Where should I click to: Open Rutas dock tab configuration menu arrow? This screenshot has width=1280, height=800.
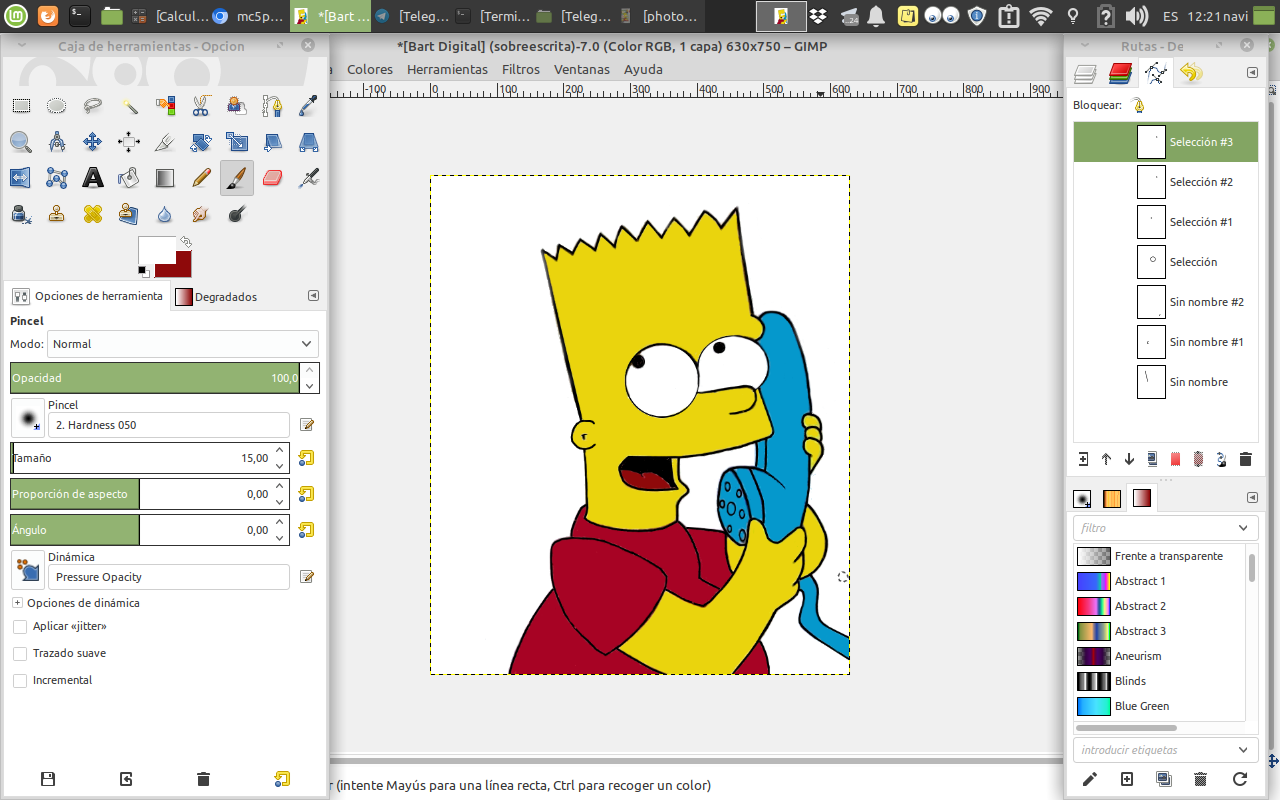coord(1252,72)
